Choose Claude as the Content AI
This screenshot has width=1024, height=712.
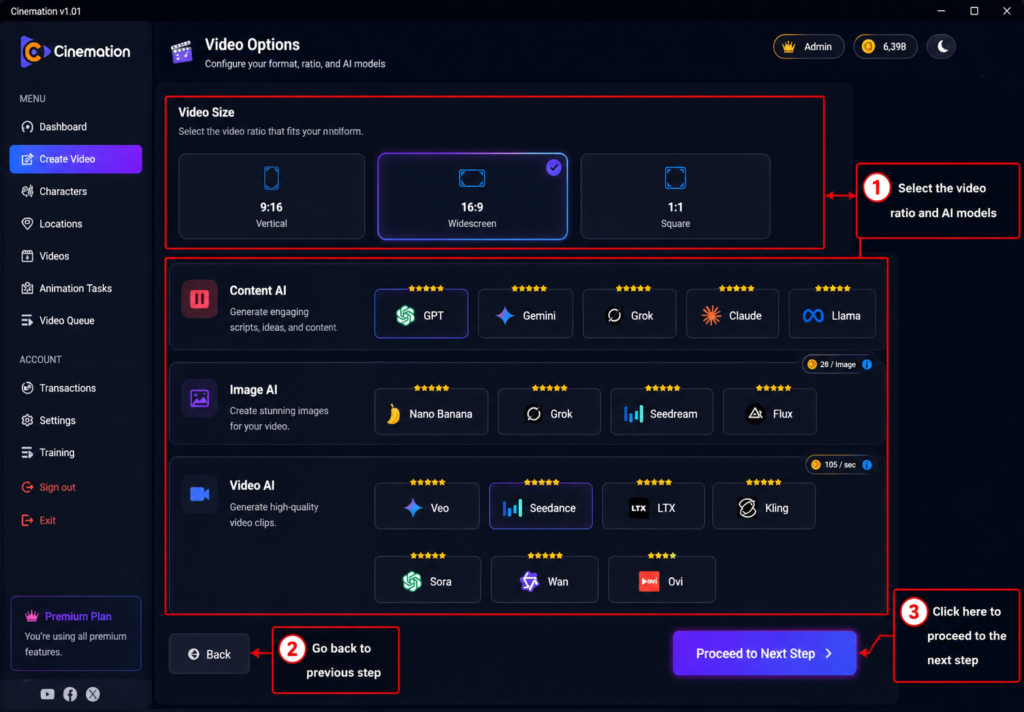click(x=732, y=314)
